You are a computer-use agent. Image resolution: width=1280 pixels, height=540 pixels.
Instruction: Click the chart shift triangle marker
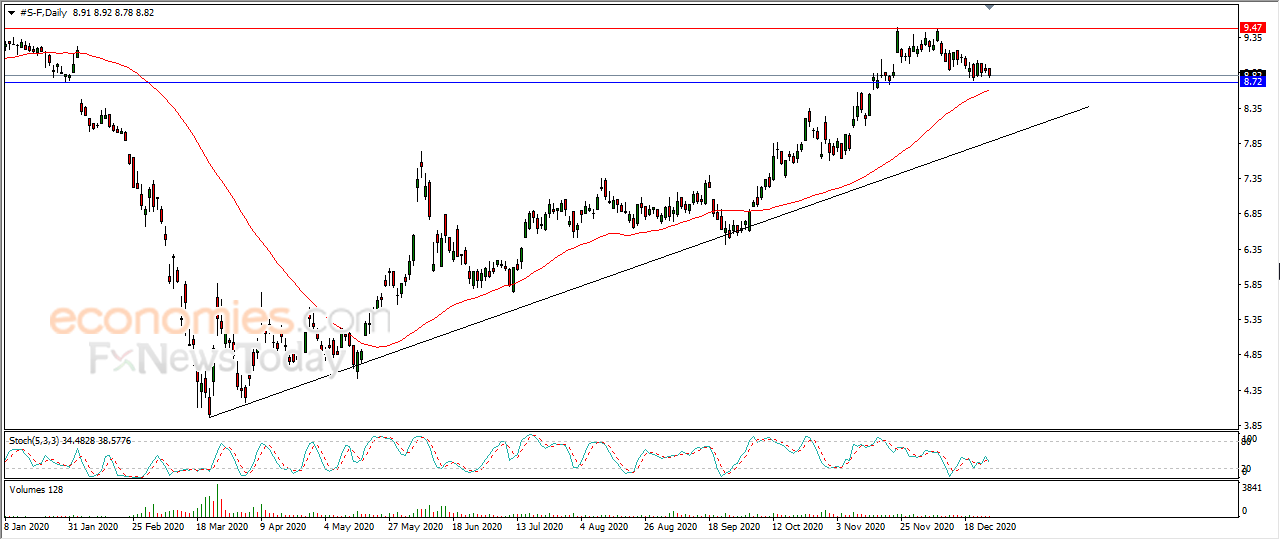[990, 8]
